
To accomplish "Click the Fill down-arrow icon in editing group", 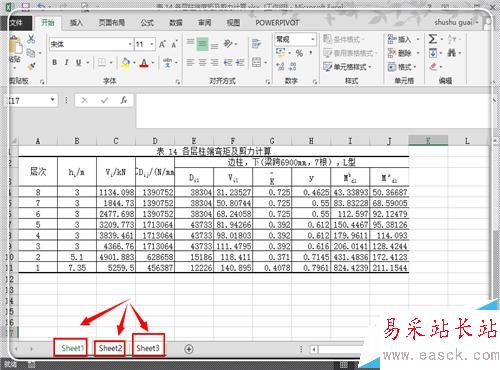I will pos(433,53).
